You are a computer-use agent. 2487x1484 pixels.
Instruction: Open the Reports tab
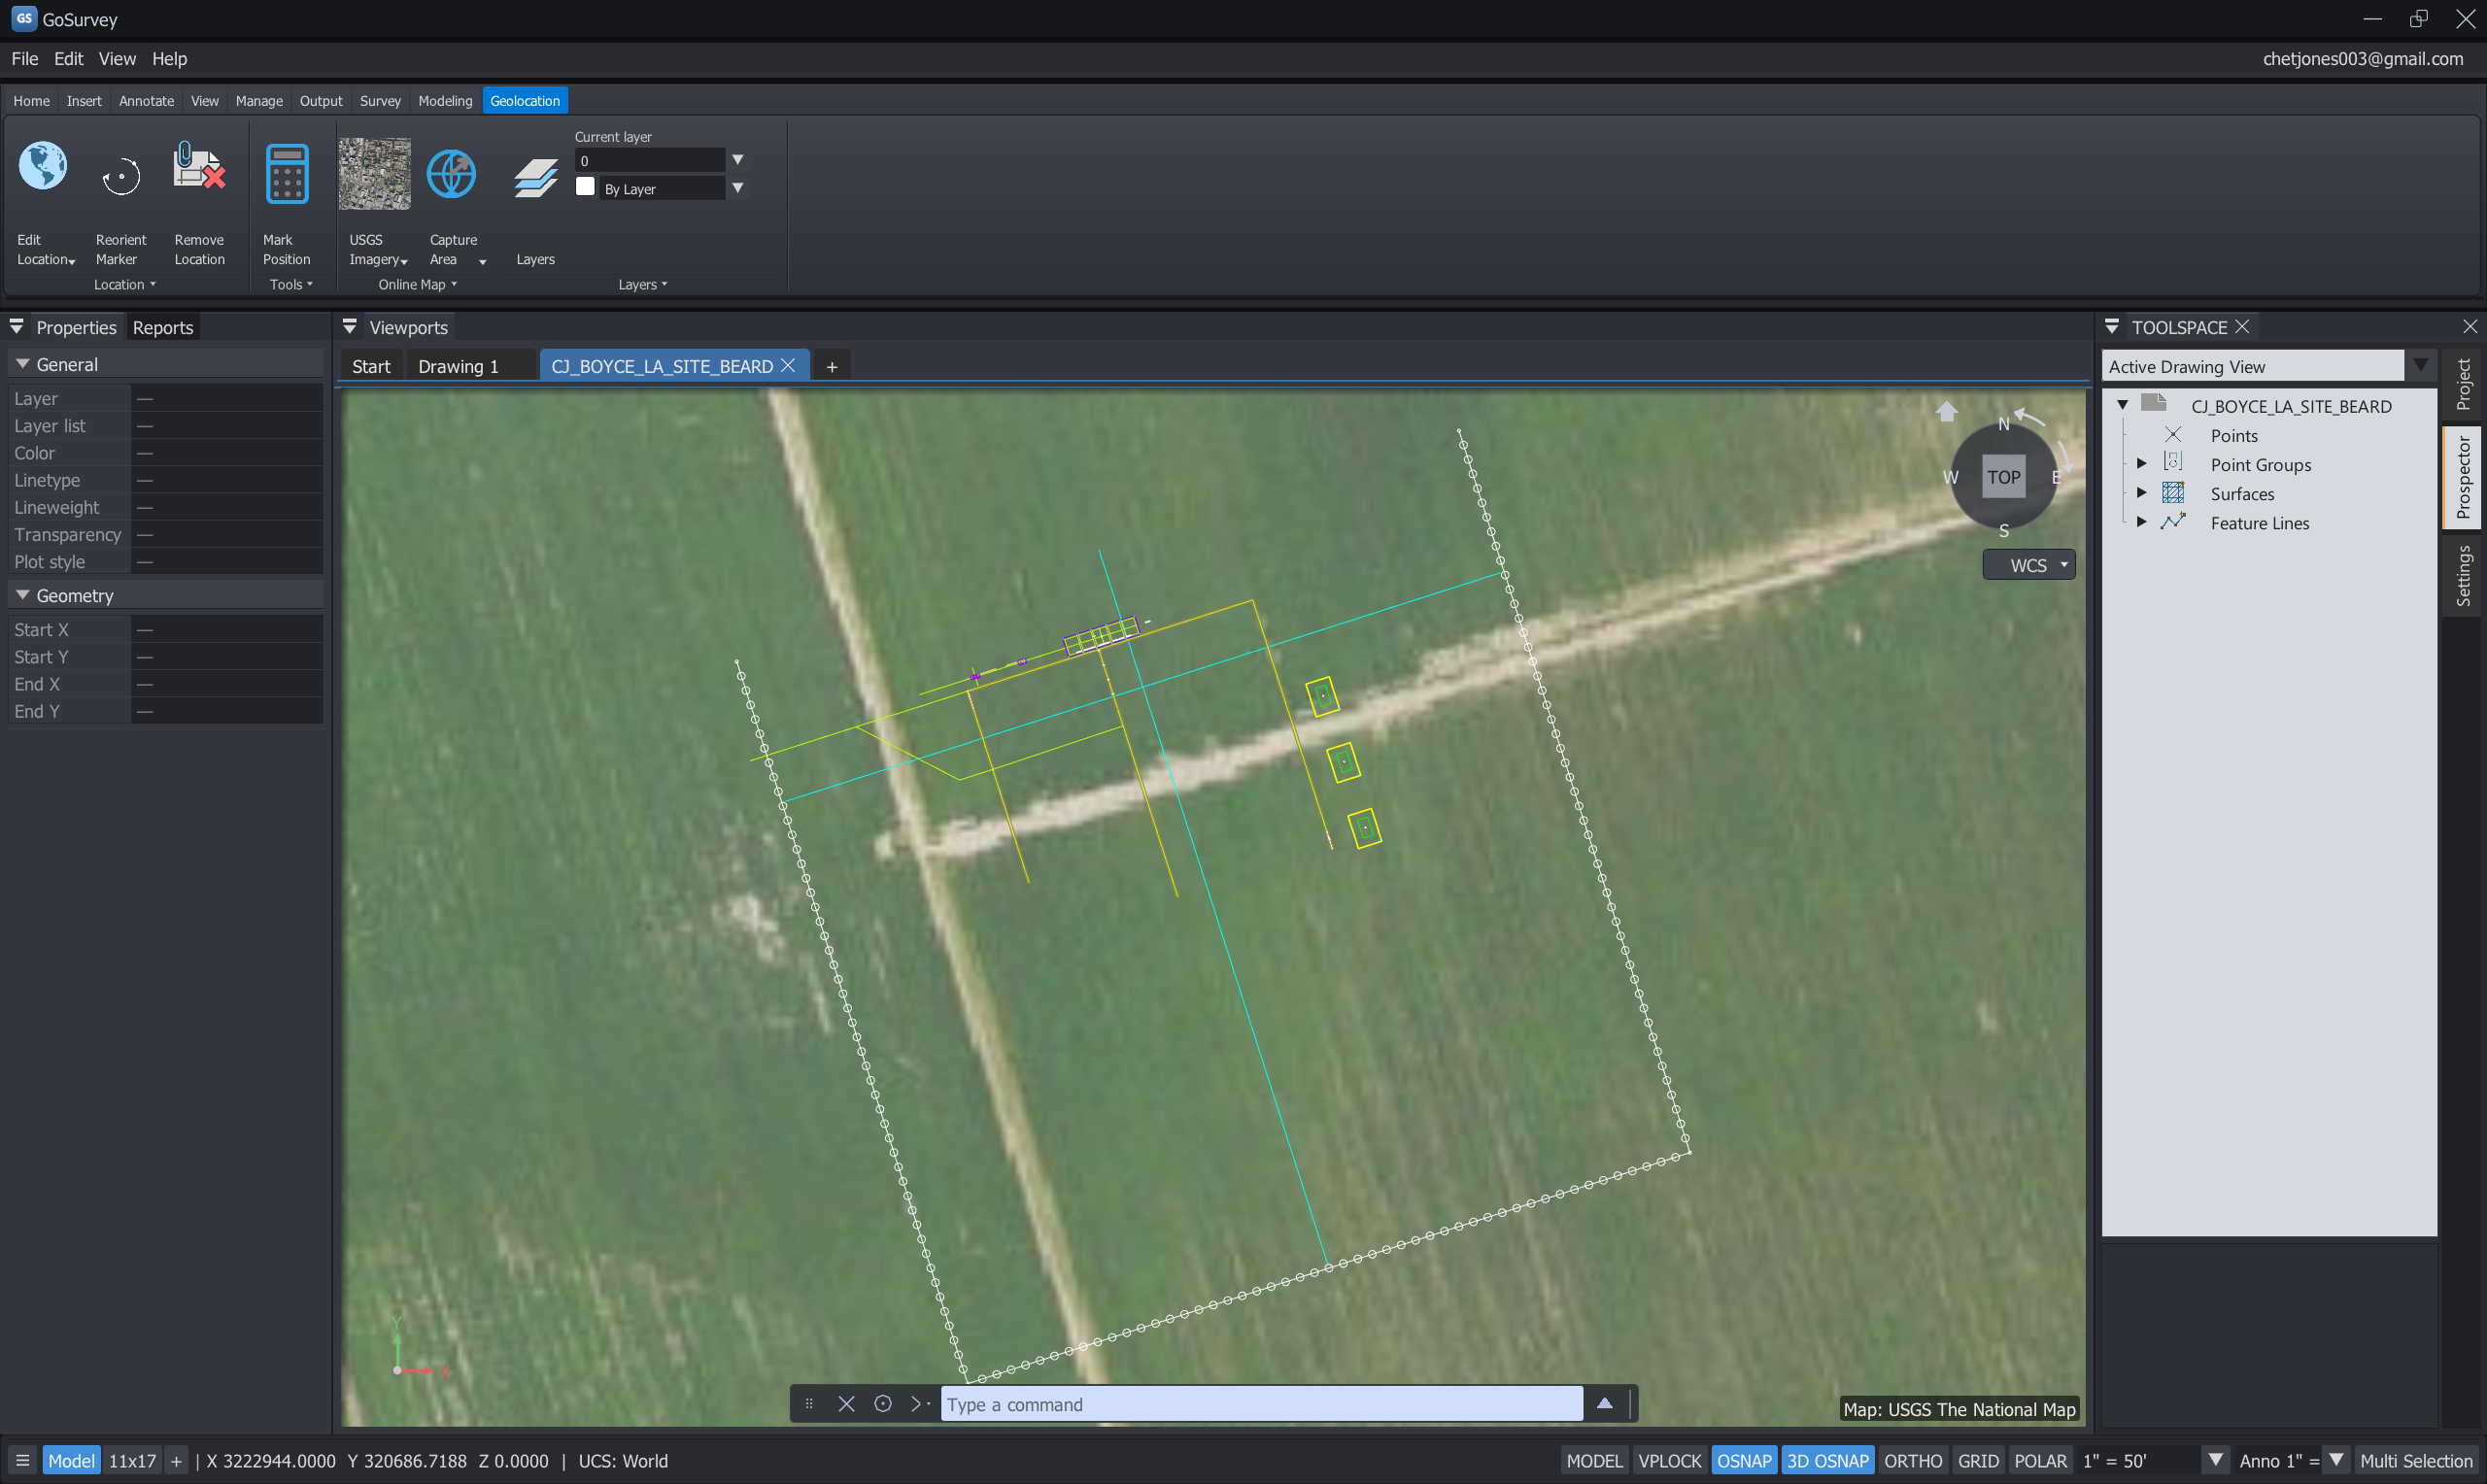163,327
